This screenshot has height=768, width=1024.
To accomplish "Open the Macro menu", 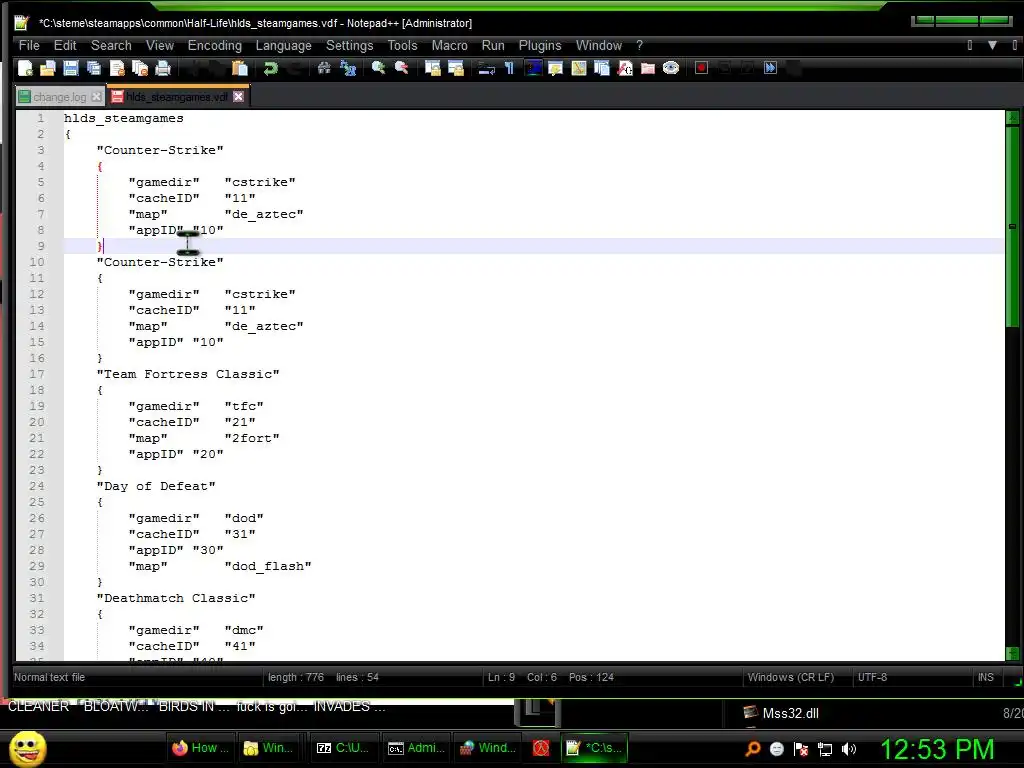I will coord(449,45).
